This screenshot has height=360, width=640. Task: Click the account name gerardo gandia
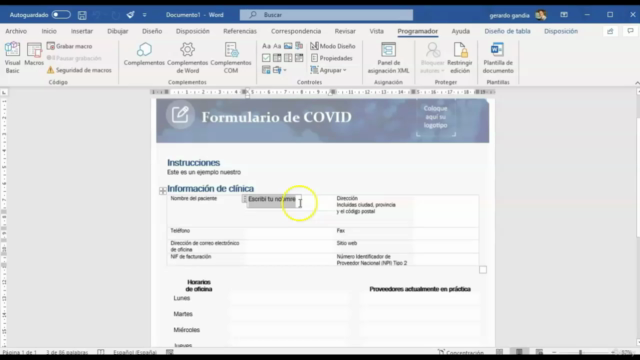point(509,16)
